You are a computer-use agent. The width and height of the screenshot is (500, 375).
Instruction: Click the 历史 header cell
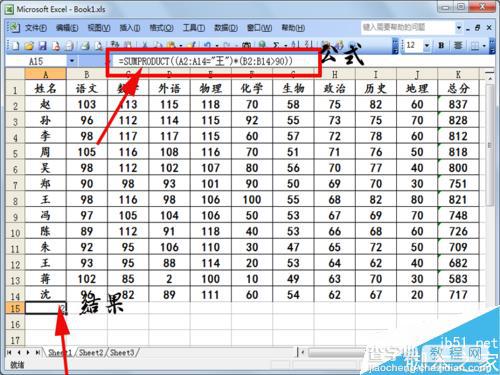(x=376, y=88)
